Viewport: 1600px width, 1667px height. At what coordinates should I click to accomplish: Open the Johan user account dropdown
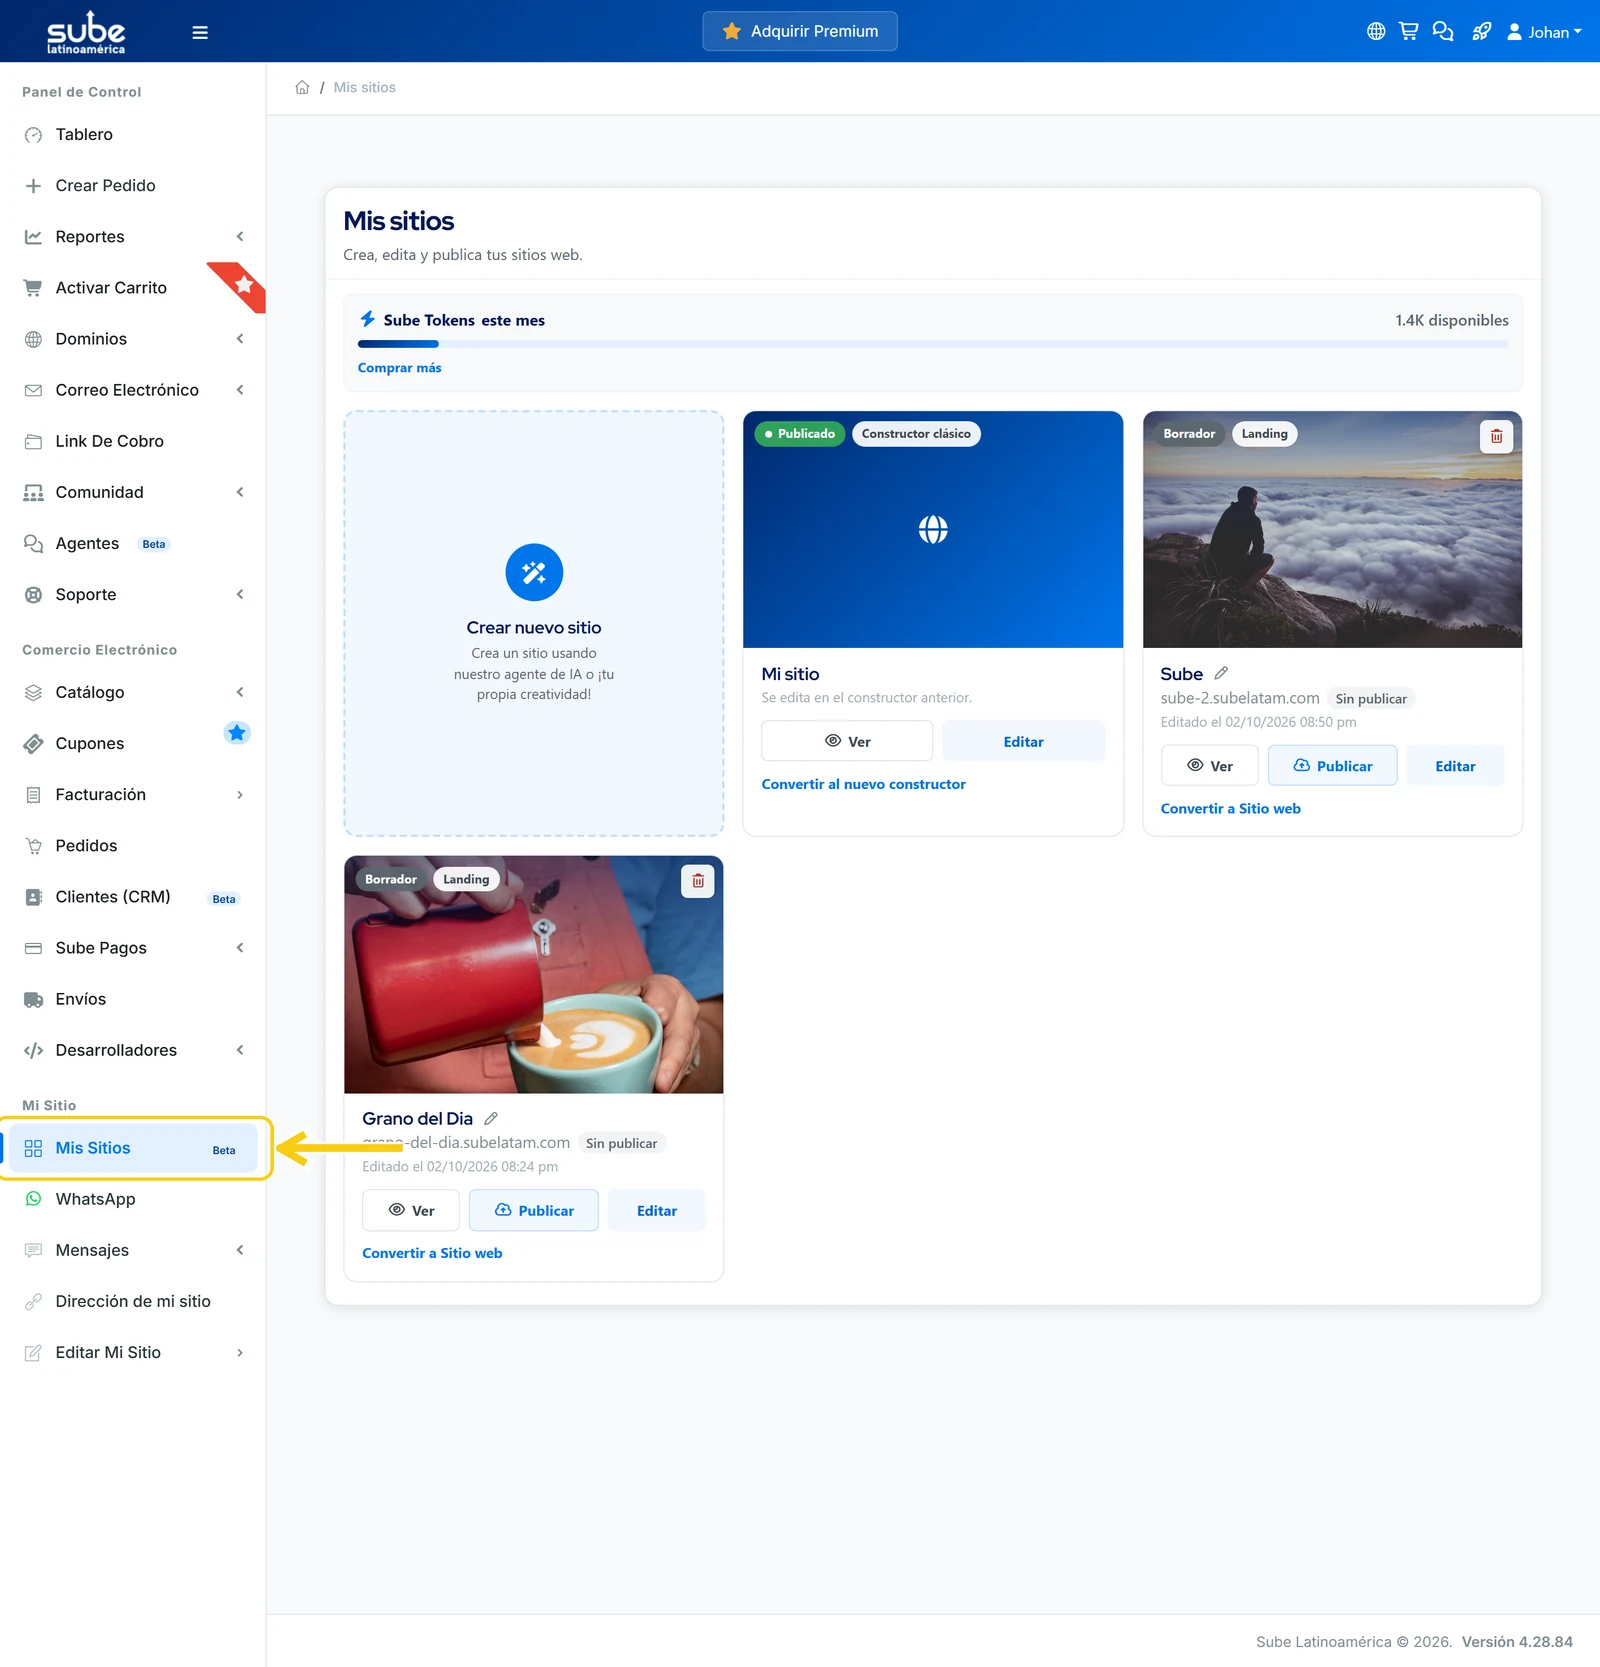[1544, 32]
